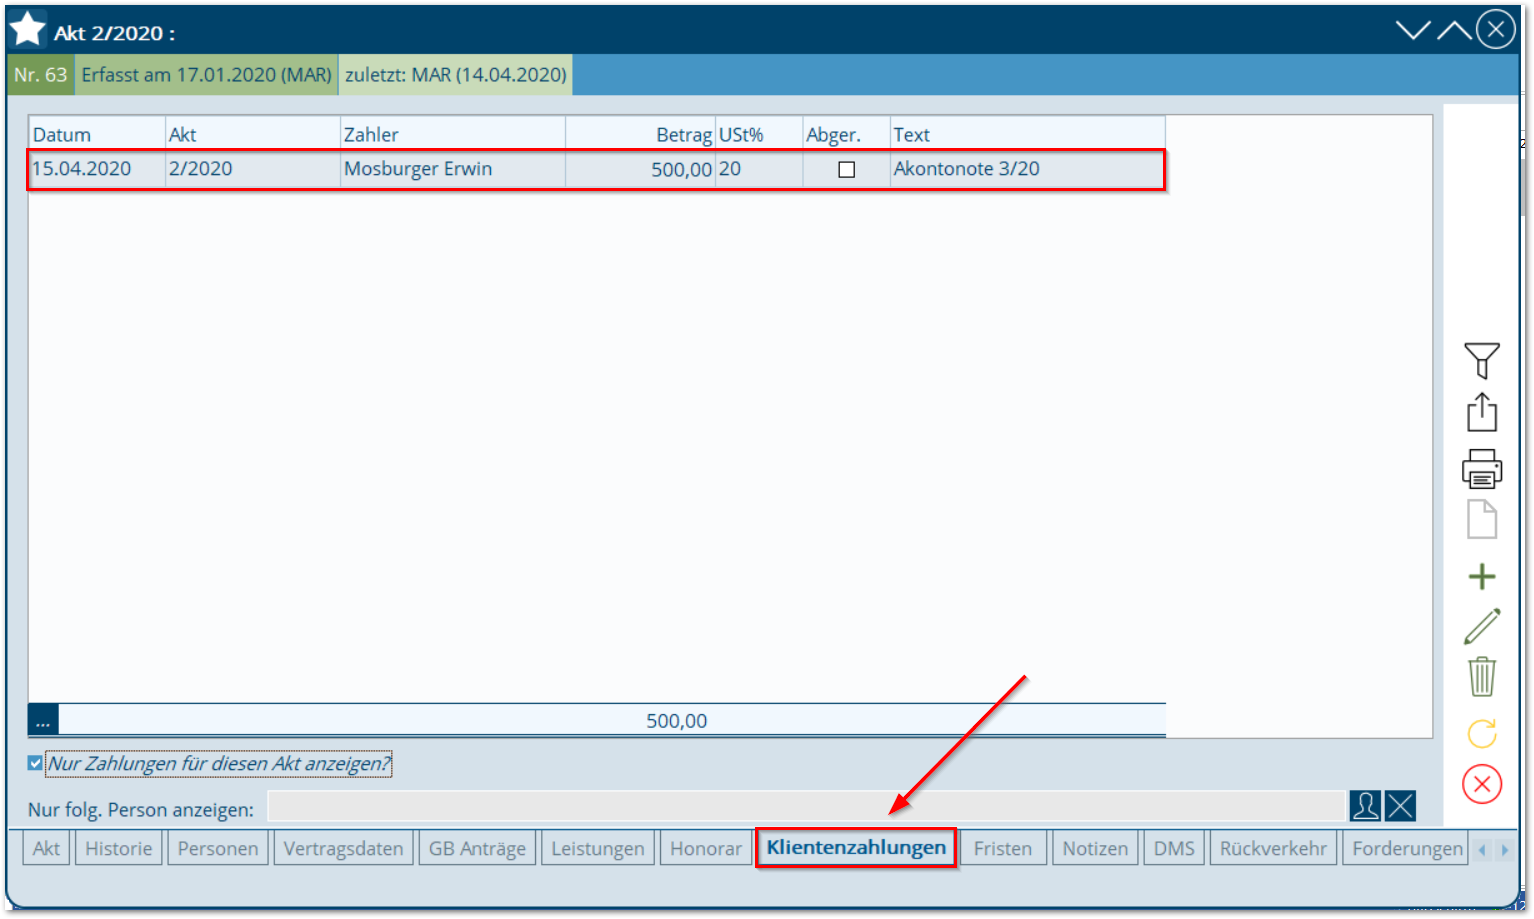Select Klientenzahlungen tab
The width and height of the screenshot is (1534, 919).
[x=856, y=847]
